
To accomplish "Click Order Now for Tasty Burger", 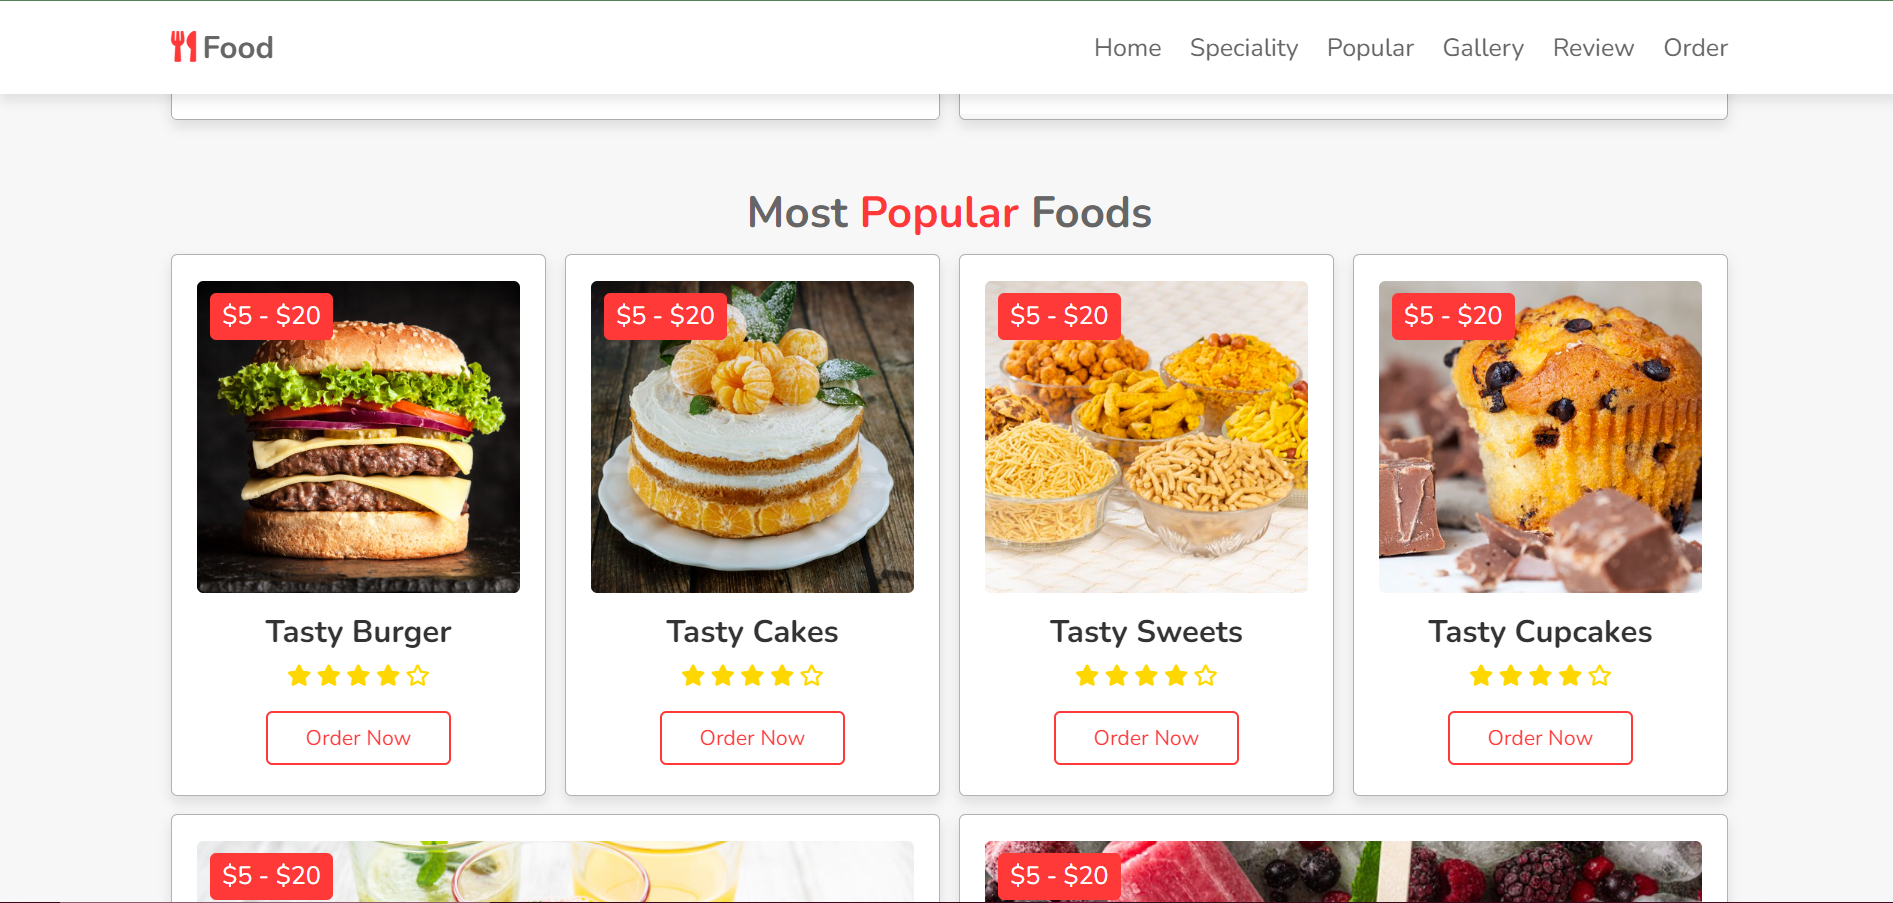I will point(358,737).
